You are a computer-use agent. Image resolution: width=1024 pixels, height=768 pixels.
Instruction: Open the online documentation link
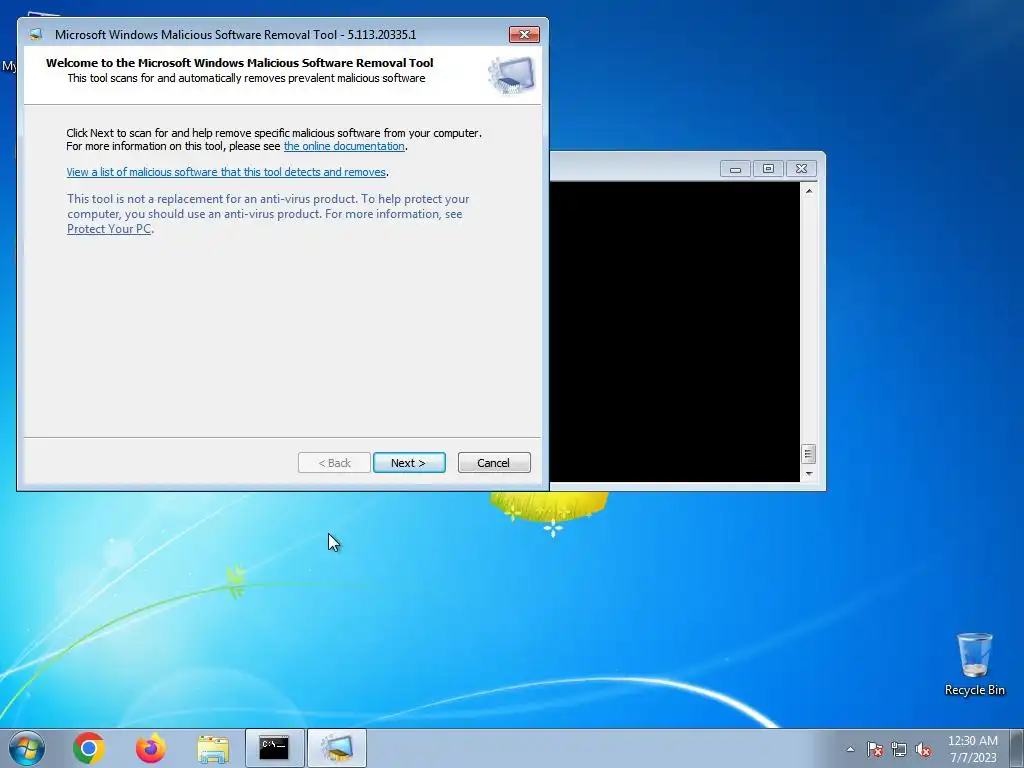[x=344, y=146]
